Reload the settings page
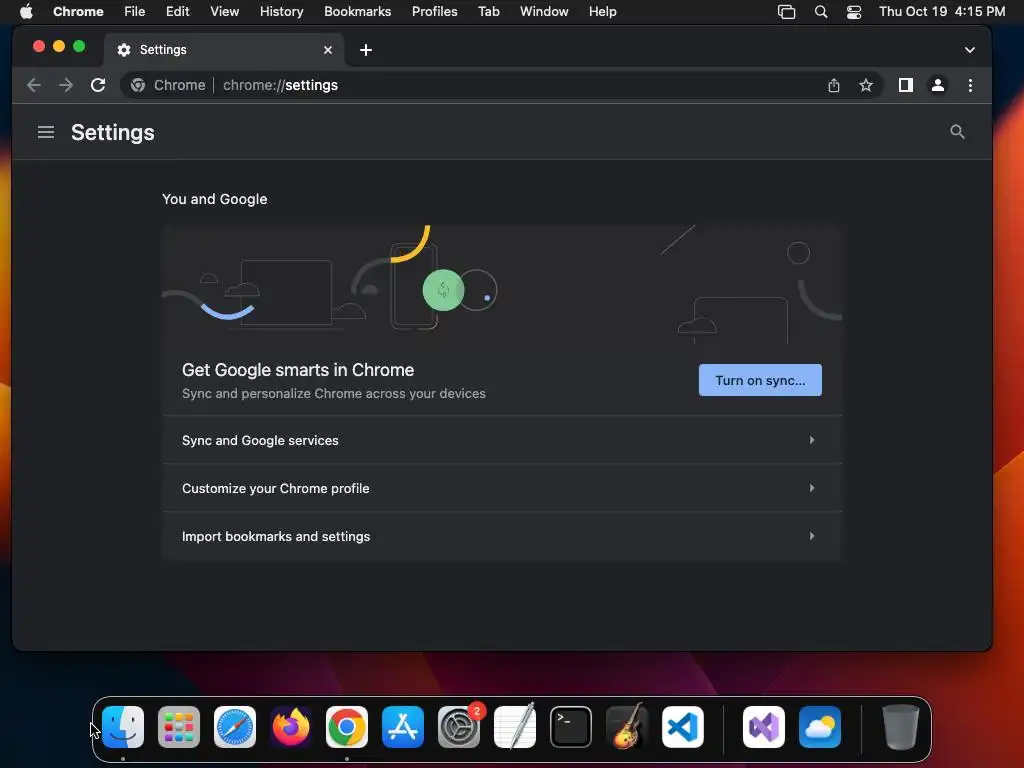Viewport: 1024px width, 768px height. pos(98,85)
